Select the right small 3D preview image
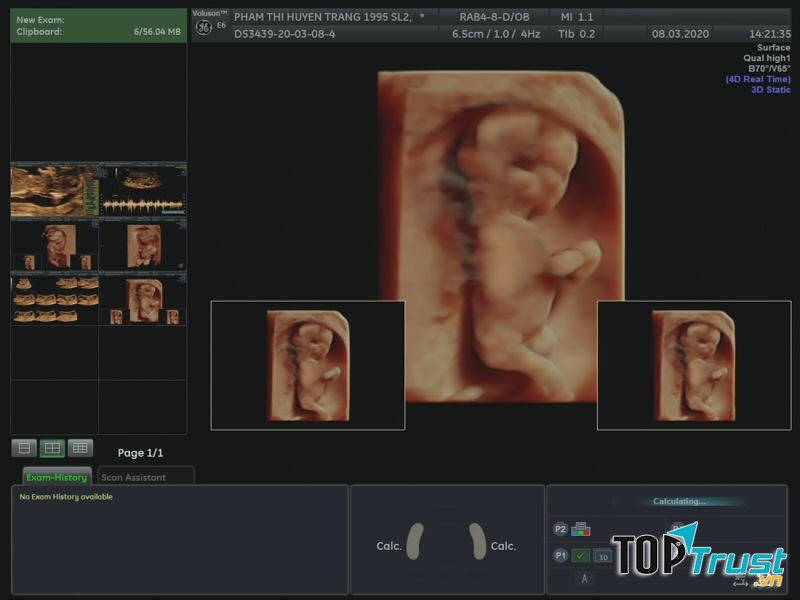This screenshot has height=600, width=800. (693, 365)
